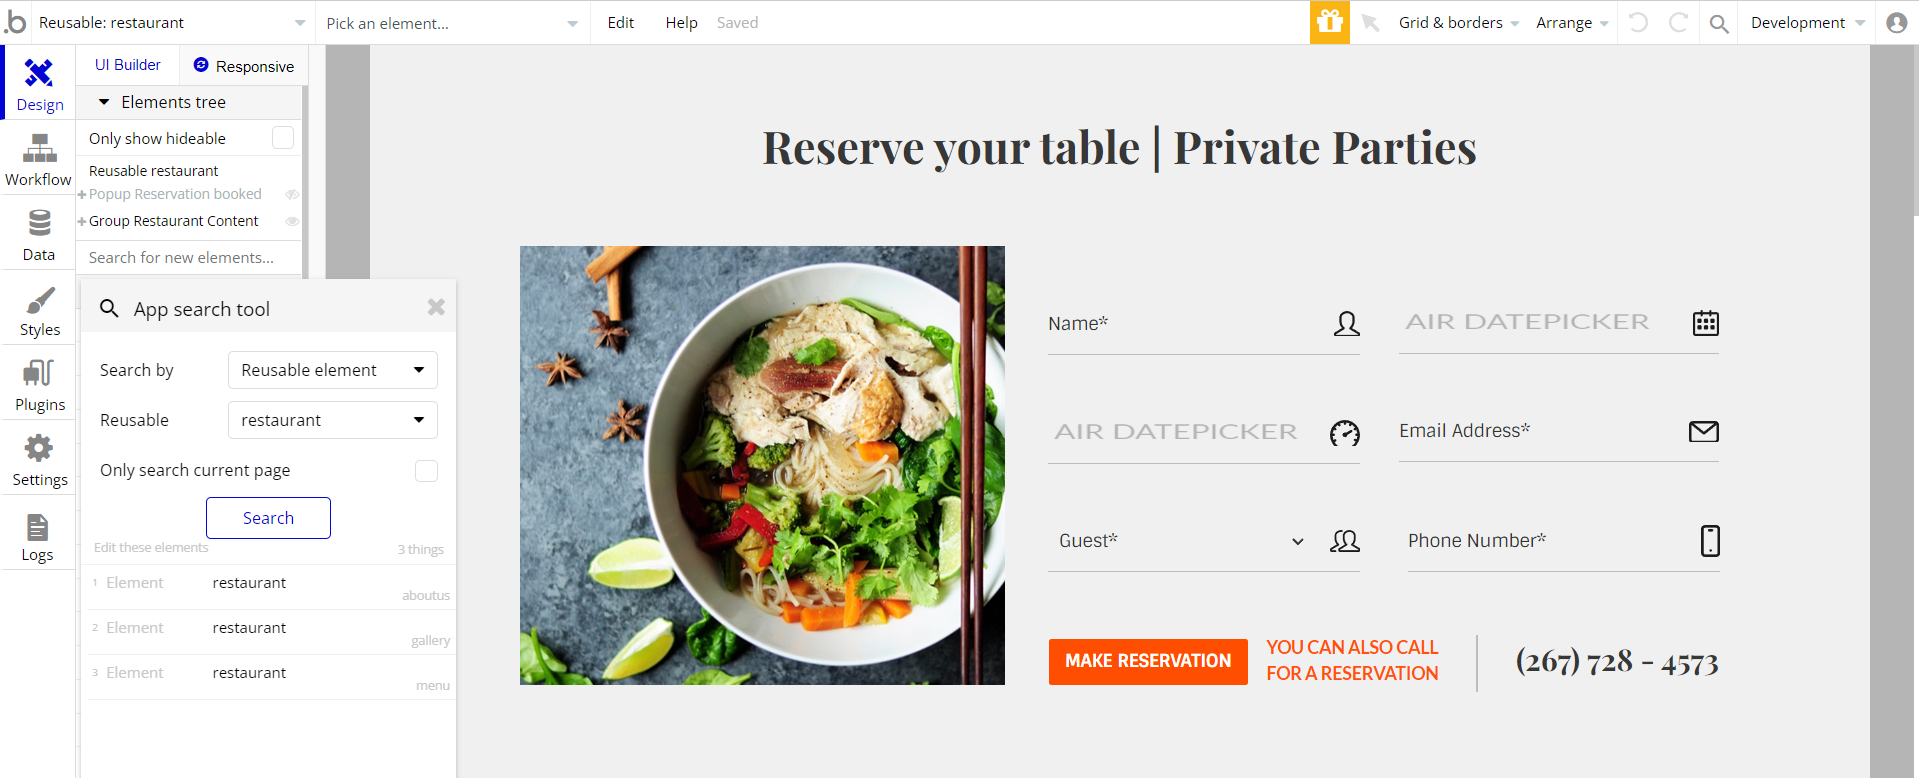Open the Logs section

coord(37,537)
